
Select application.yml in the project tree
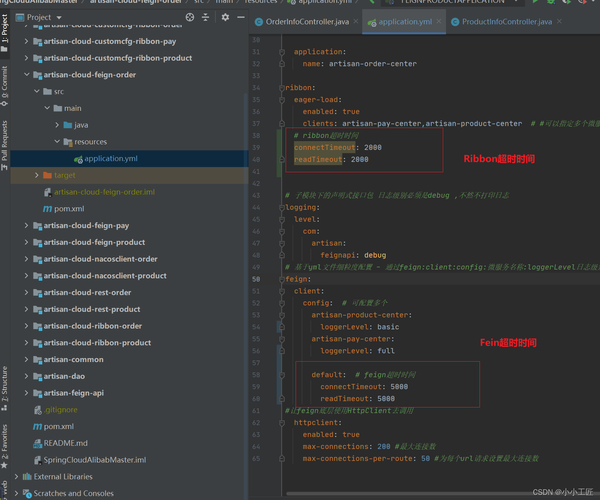tap(110, 158)
